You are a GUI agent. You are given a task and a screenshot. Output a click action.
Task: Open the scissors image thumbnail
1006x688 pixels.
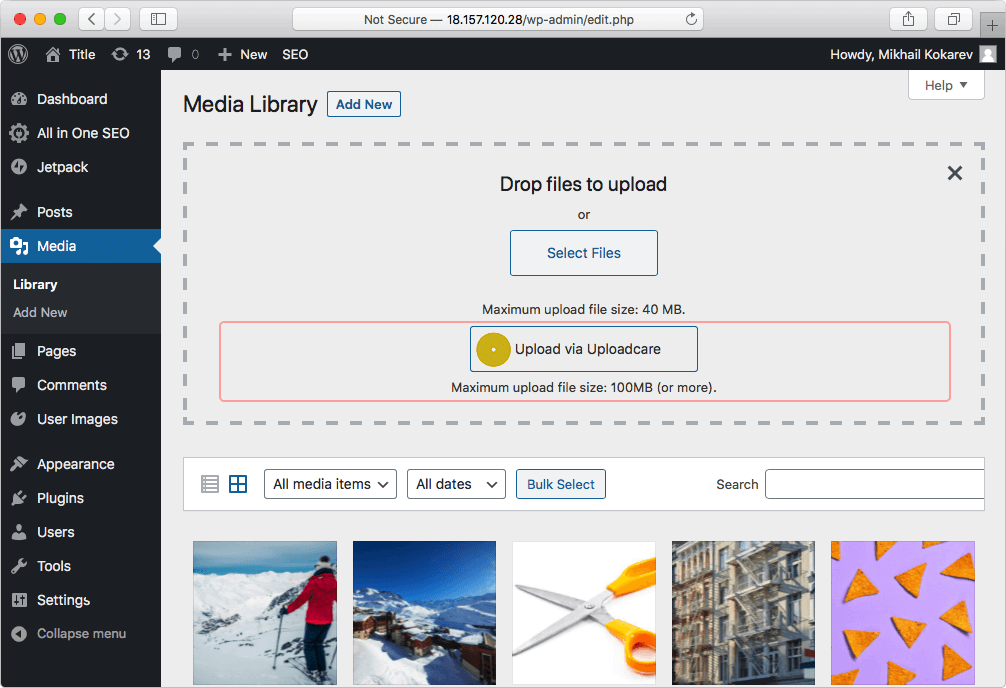[583, 612]
